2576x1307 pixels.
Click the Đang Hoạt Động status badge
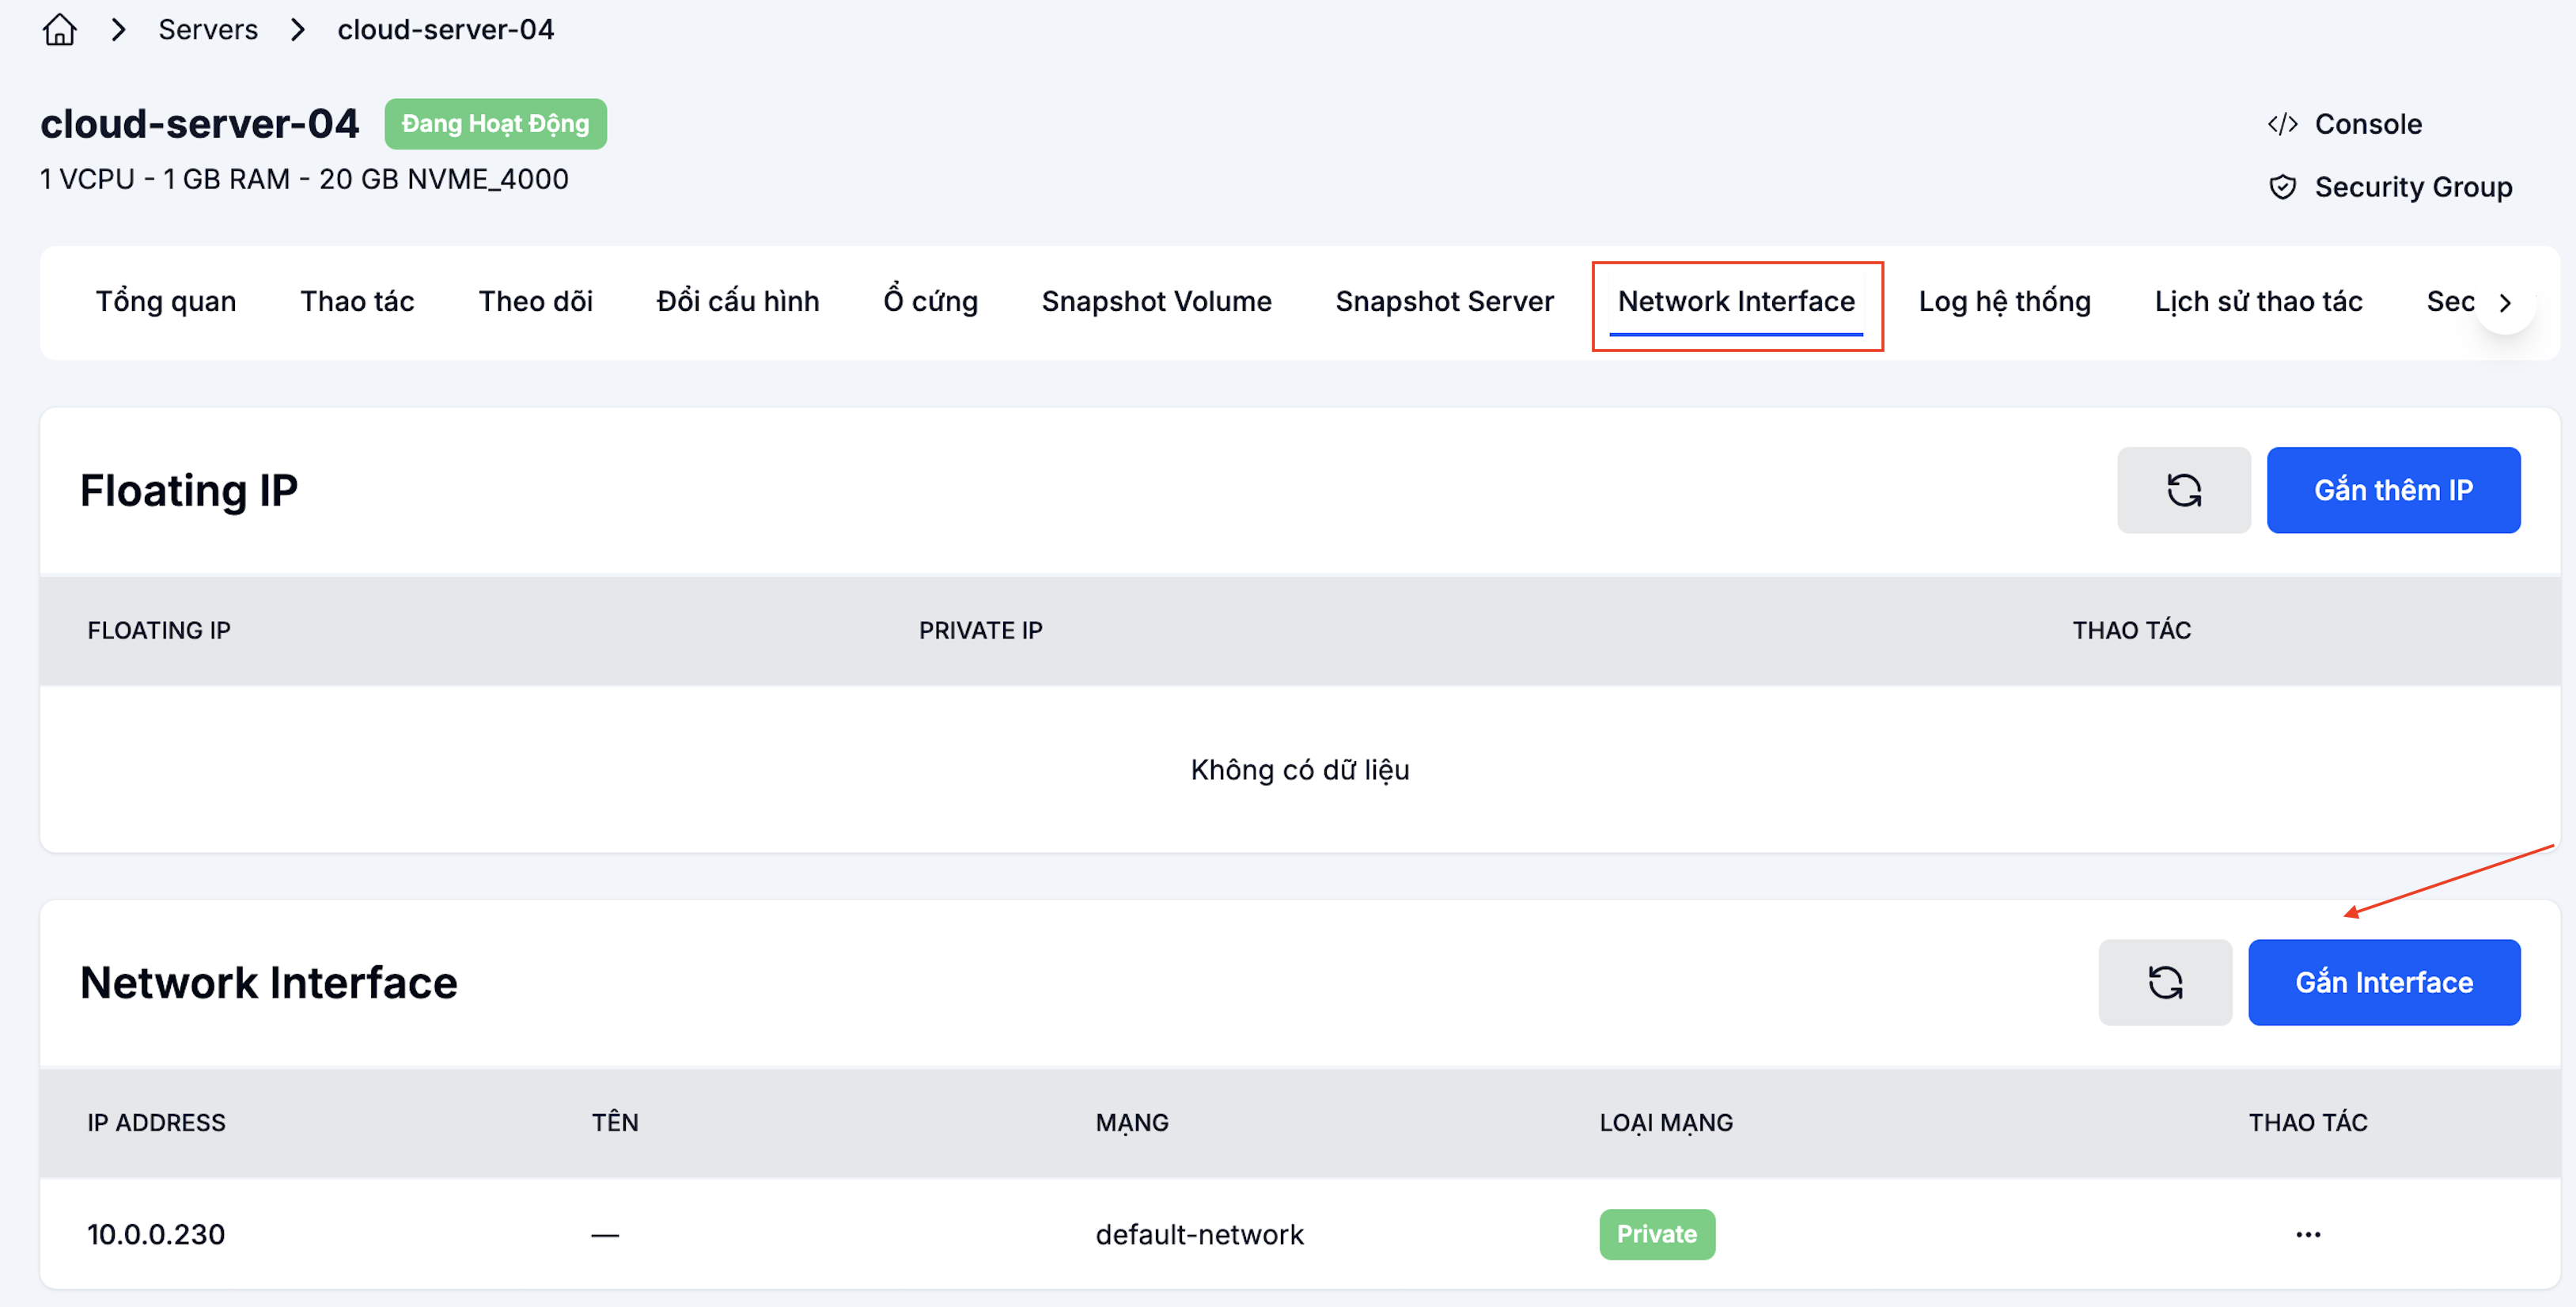(x=495, y=124)
